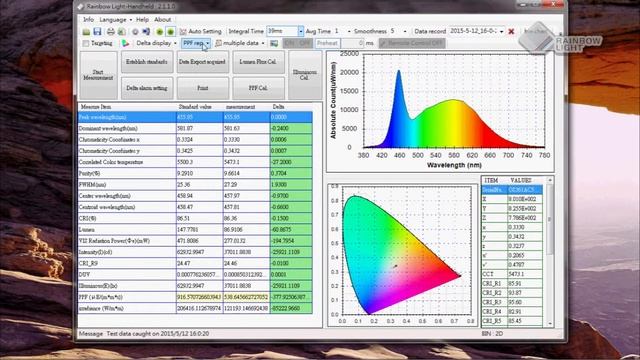Click the Delta alarm setting button

(x=147, y=88)
